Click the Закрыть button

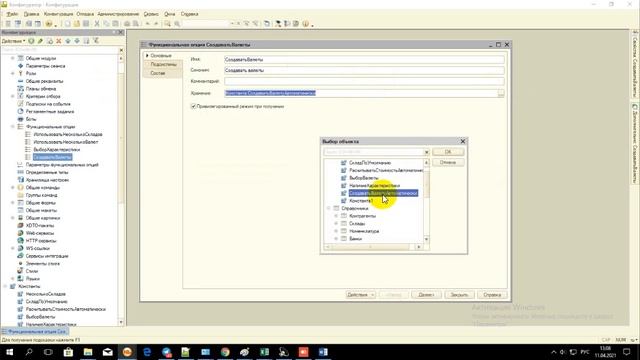click(459, 295)
